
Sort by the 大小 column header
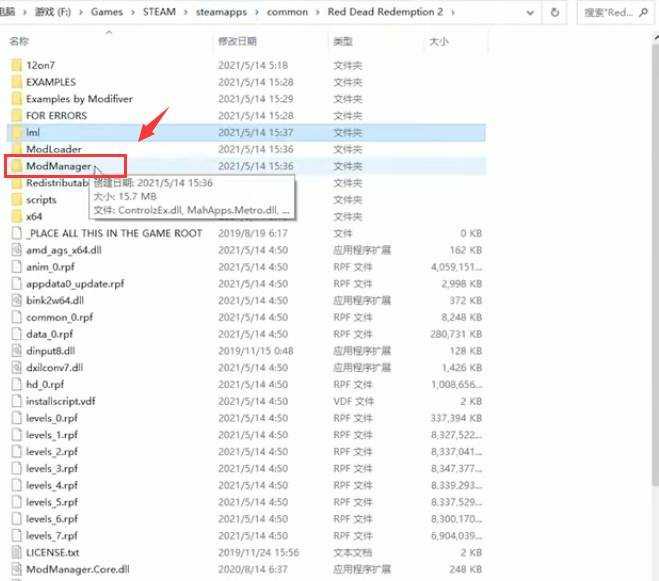pyautogui.click(x=438, y=42)
